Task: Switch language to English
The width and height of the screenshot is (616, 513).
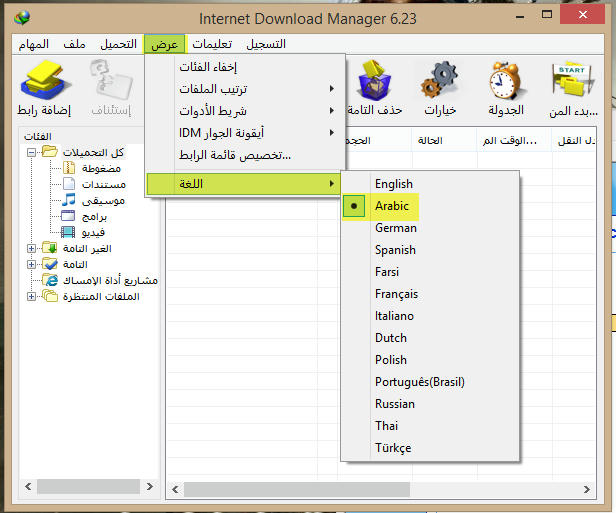Action: (394, 184)
